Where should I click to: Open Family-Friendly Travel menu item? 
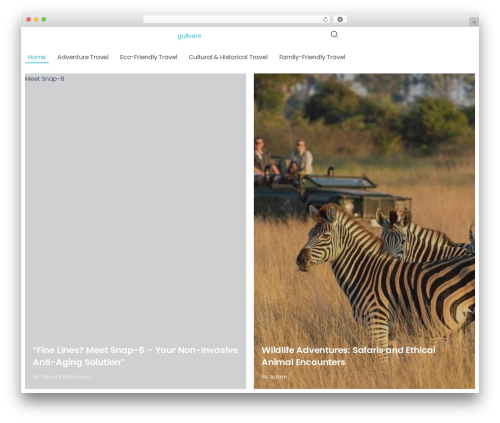coord(312,57)
